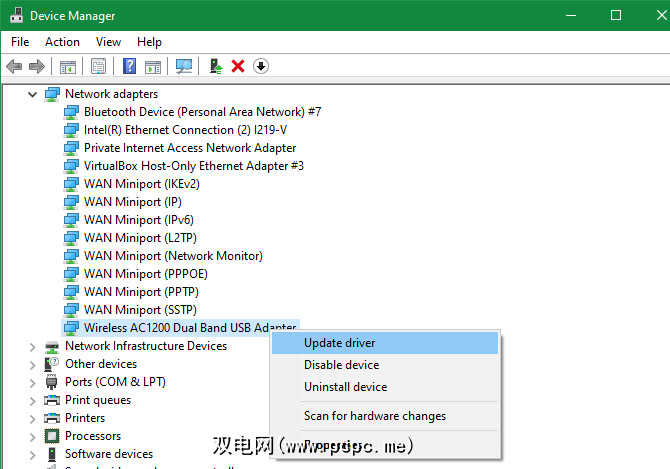Image resolution: width=670 pixels, height=469 pixels.
Task: Click the icon next to Bluetooth Device #7
Action: (71, 112)
